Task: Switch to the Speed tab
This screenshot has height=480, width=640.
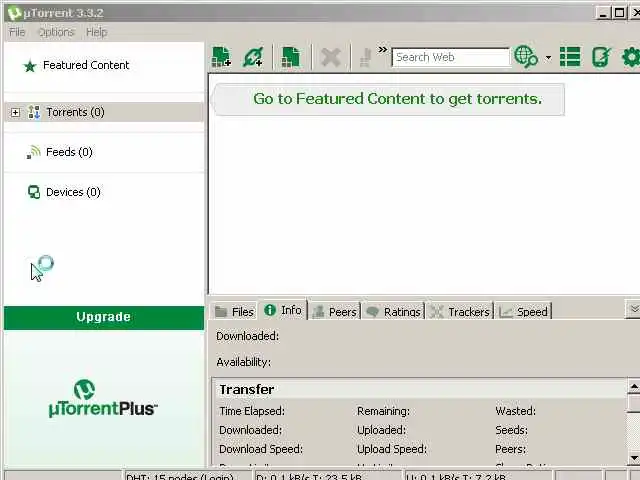Action: pyautogui.click(x=524, y=312)
